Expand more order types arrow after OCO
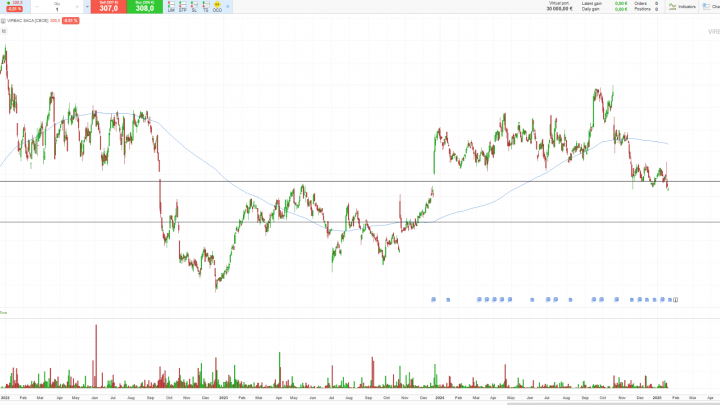The width and height of the screenshot is (720, 405). click(x=229, y=7)
